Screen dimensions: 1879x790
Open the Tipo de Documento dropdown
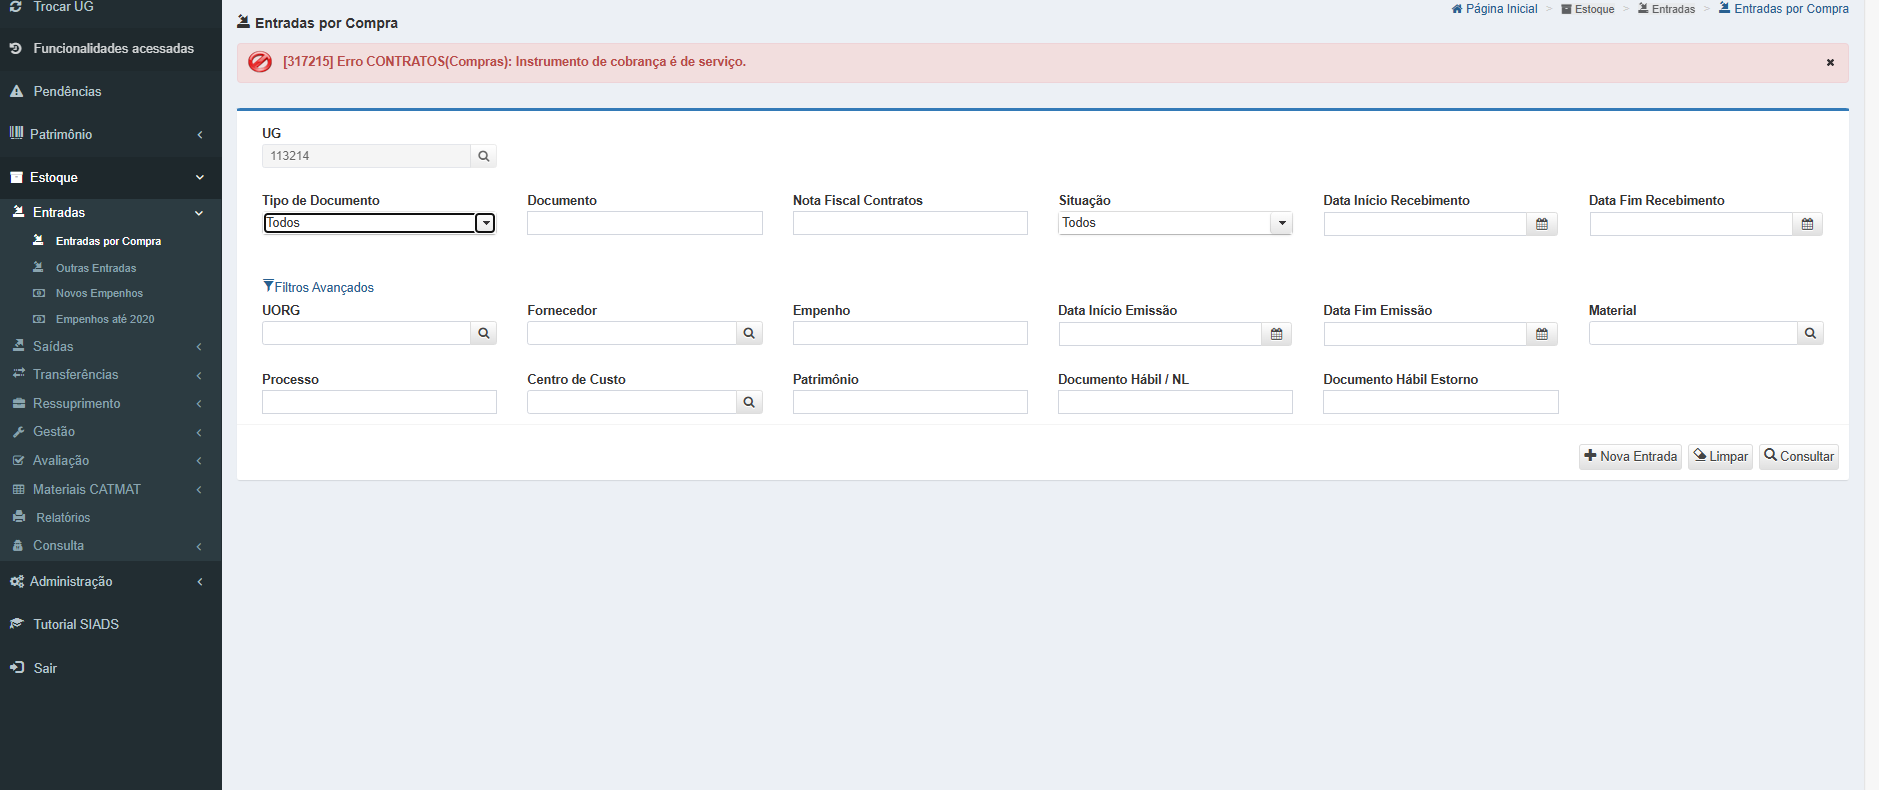pos(484,223)
